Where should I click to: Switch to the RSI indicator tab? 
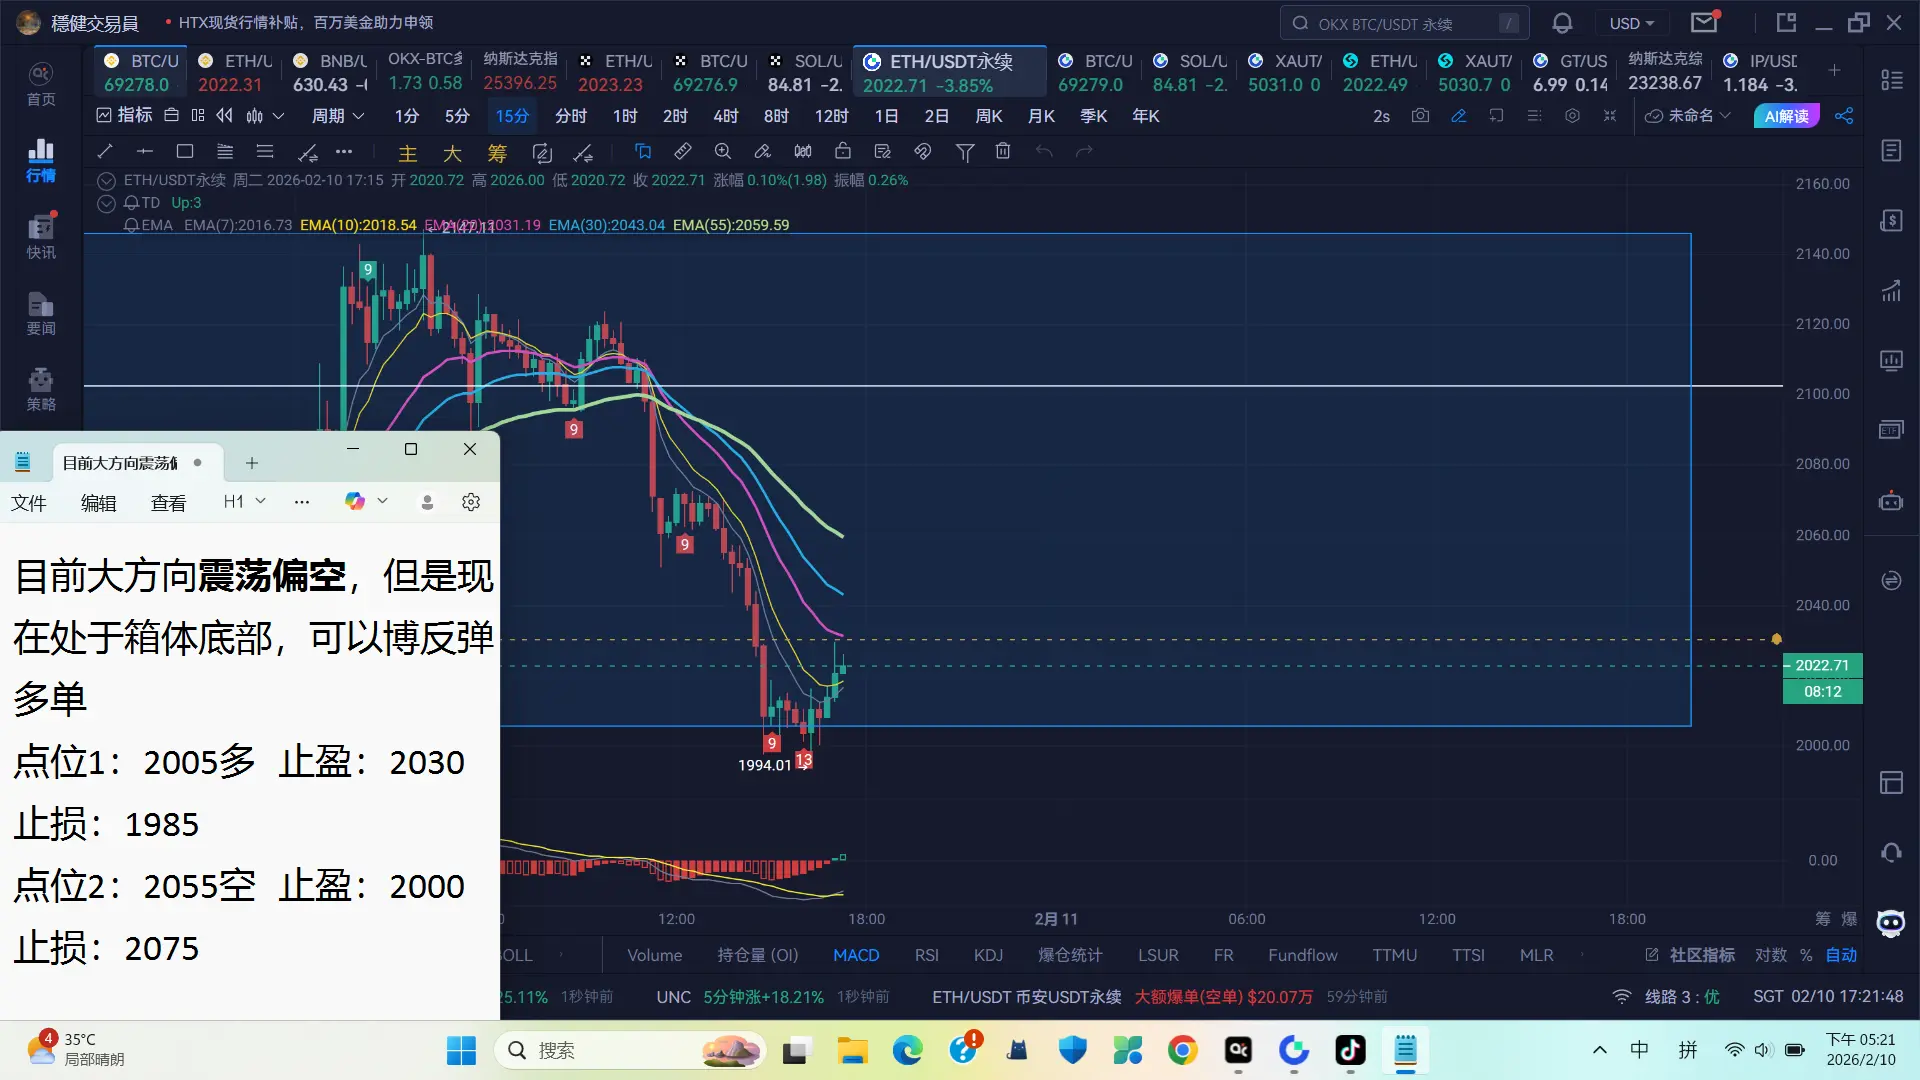(926, 955)
